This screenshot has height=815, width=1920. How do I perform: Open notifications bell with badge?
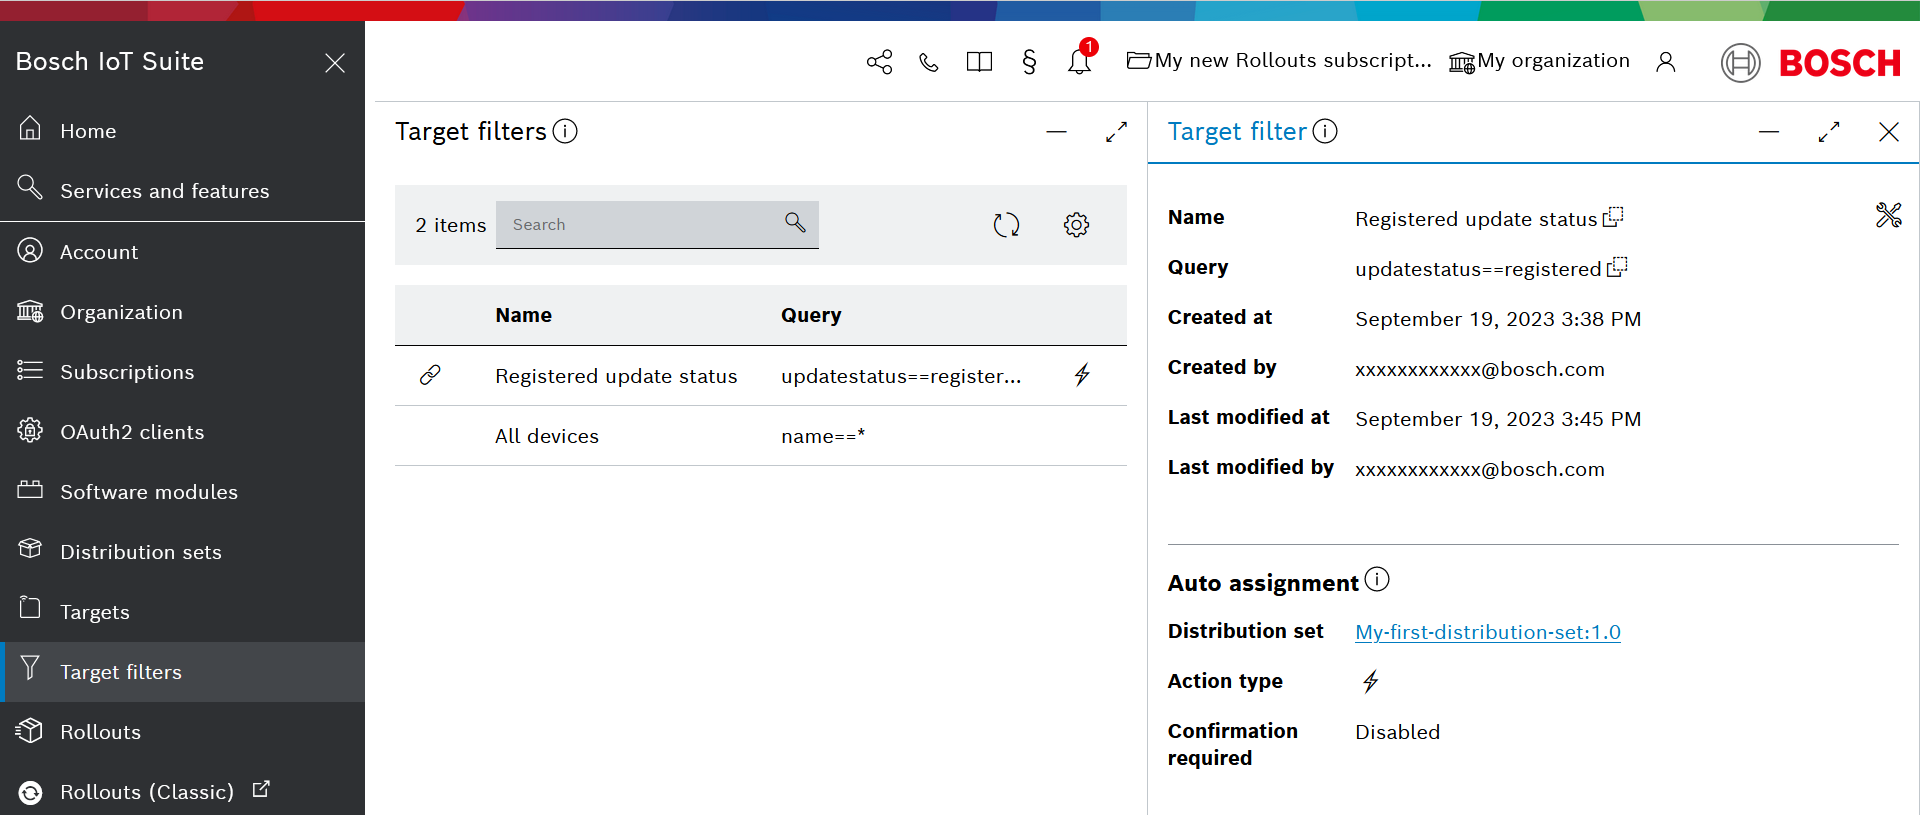pyautogui.click(x=1079, y=62)
